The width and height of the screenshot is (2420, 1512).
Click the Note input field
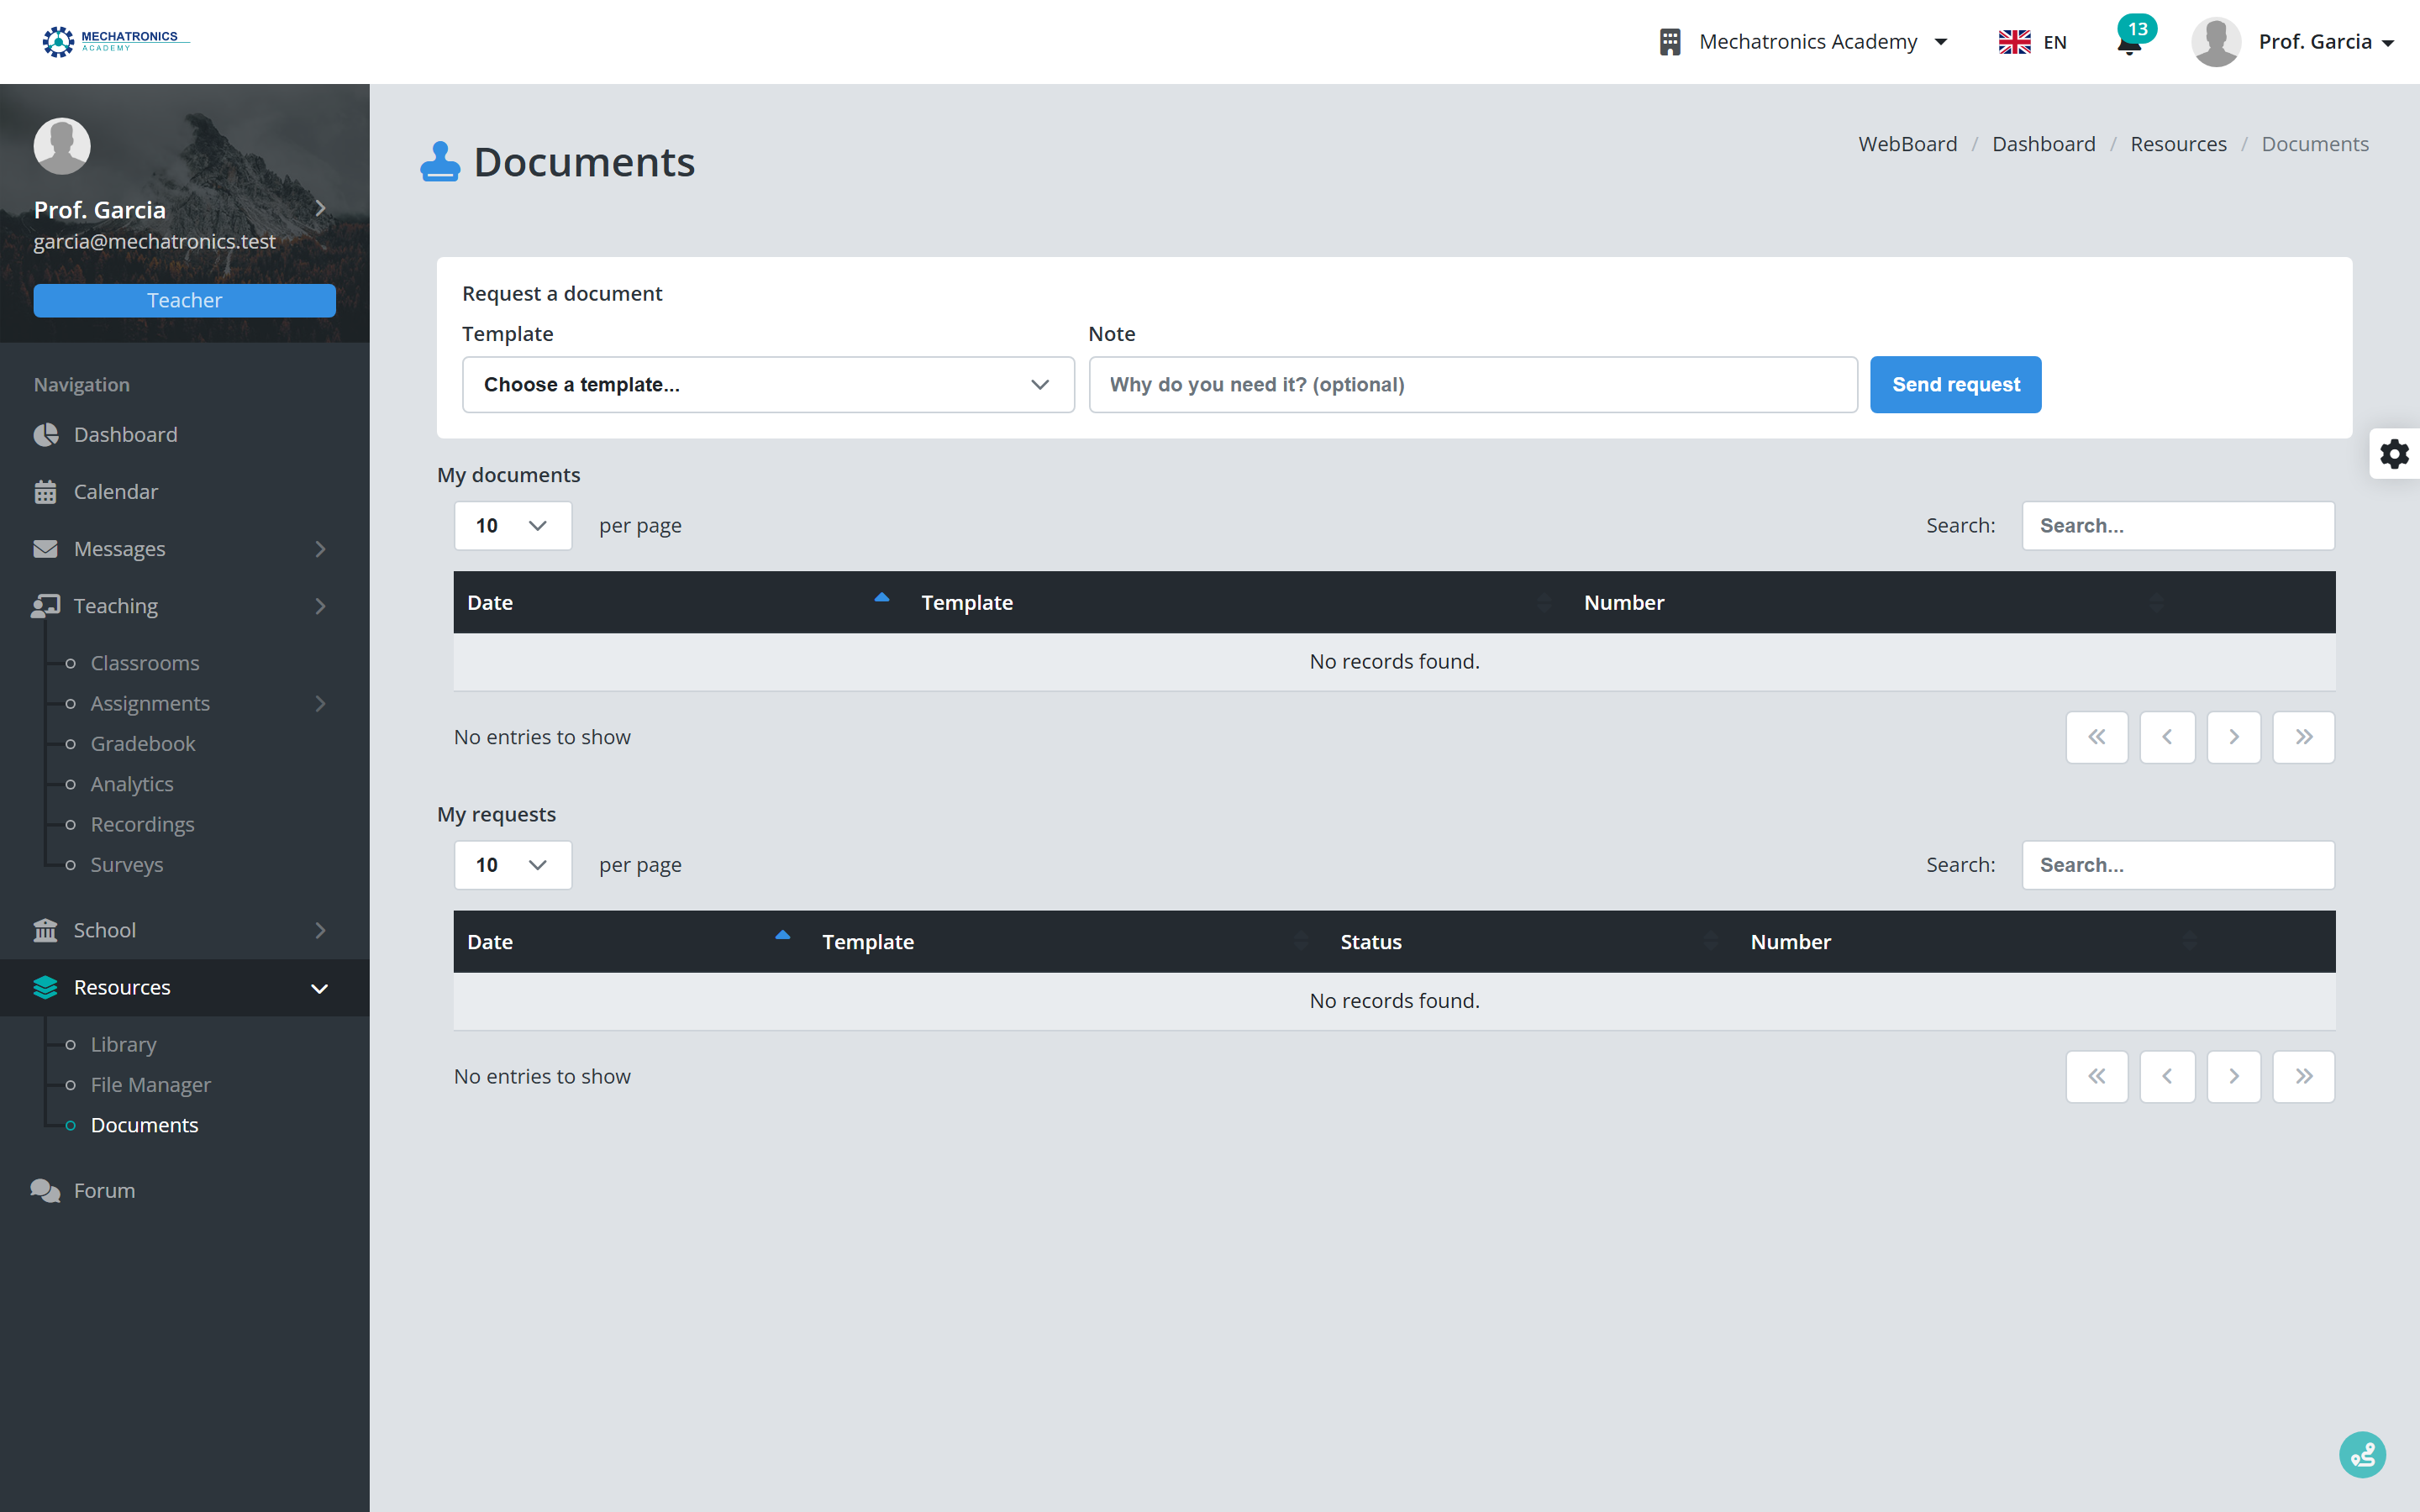click(x=1473, y=385)
